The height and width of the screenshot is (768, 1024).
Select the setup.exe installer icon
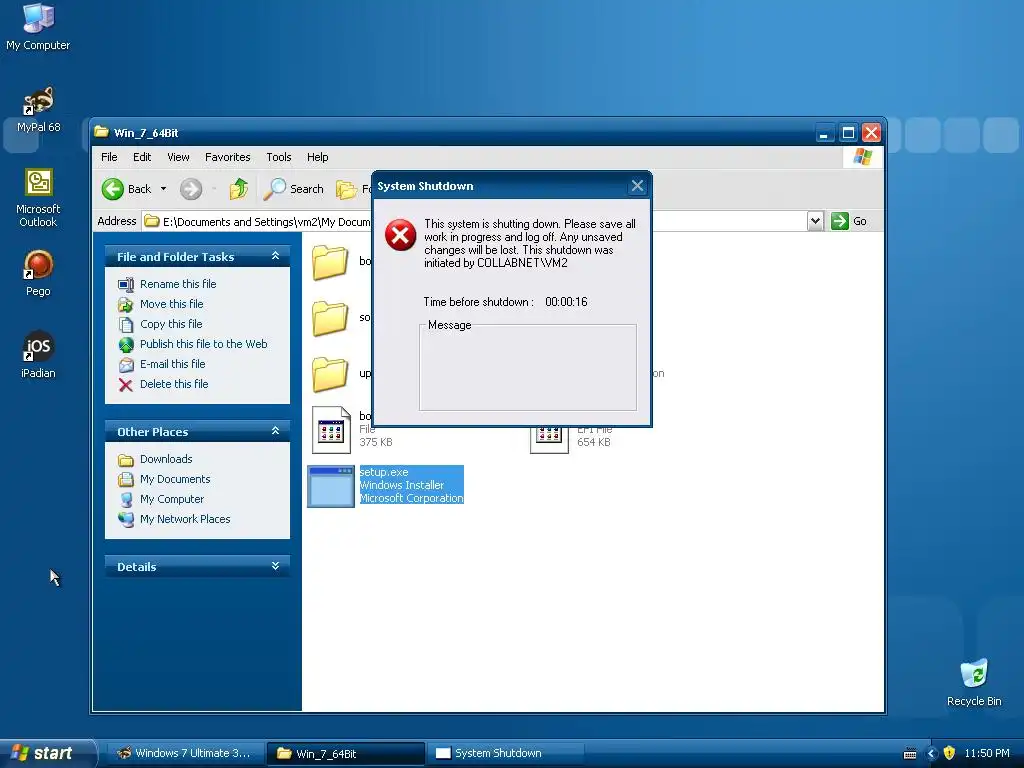331,486
